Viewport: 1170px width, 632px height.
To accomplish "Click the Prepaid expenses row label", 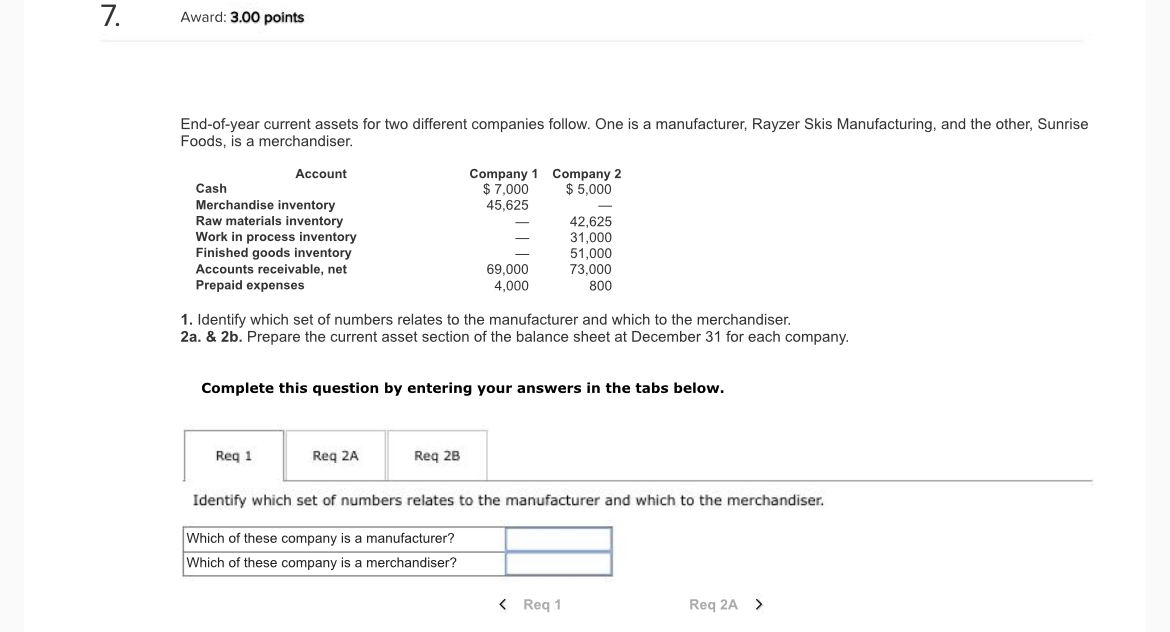I will 250,285.
